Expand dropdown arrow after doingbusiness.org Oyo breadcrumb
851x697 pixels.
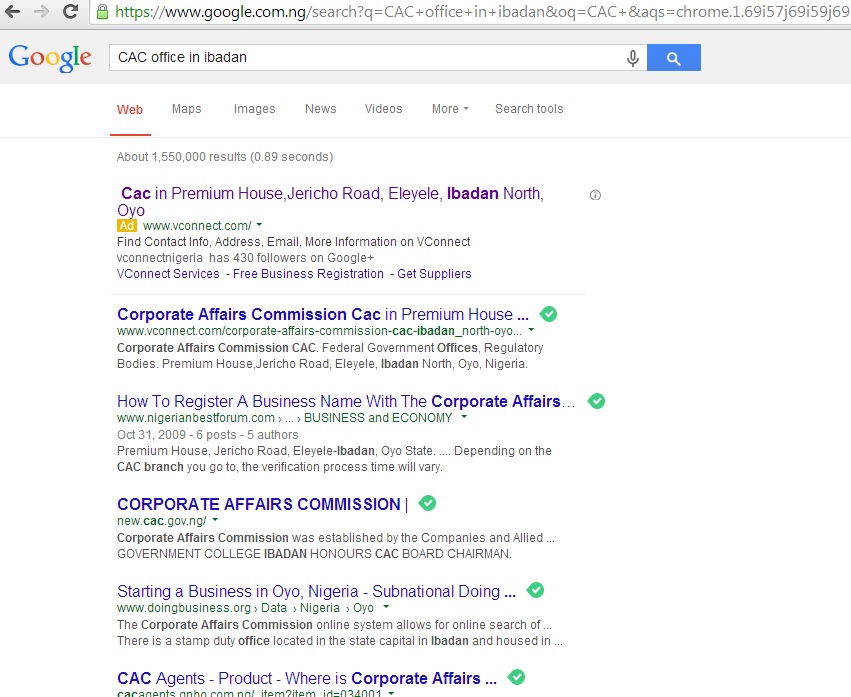(x=386, y=606)
